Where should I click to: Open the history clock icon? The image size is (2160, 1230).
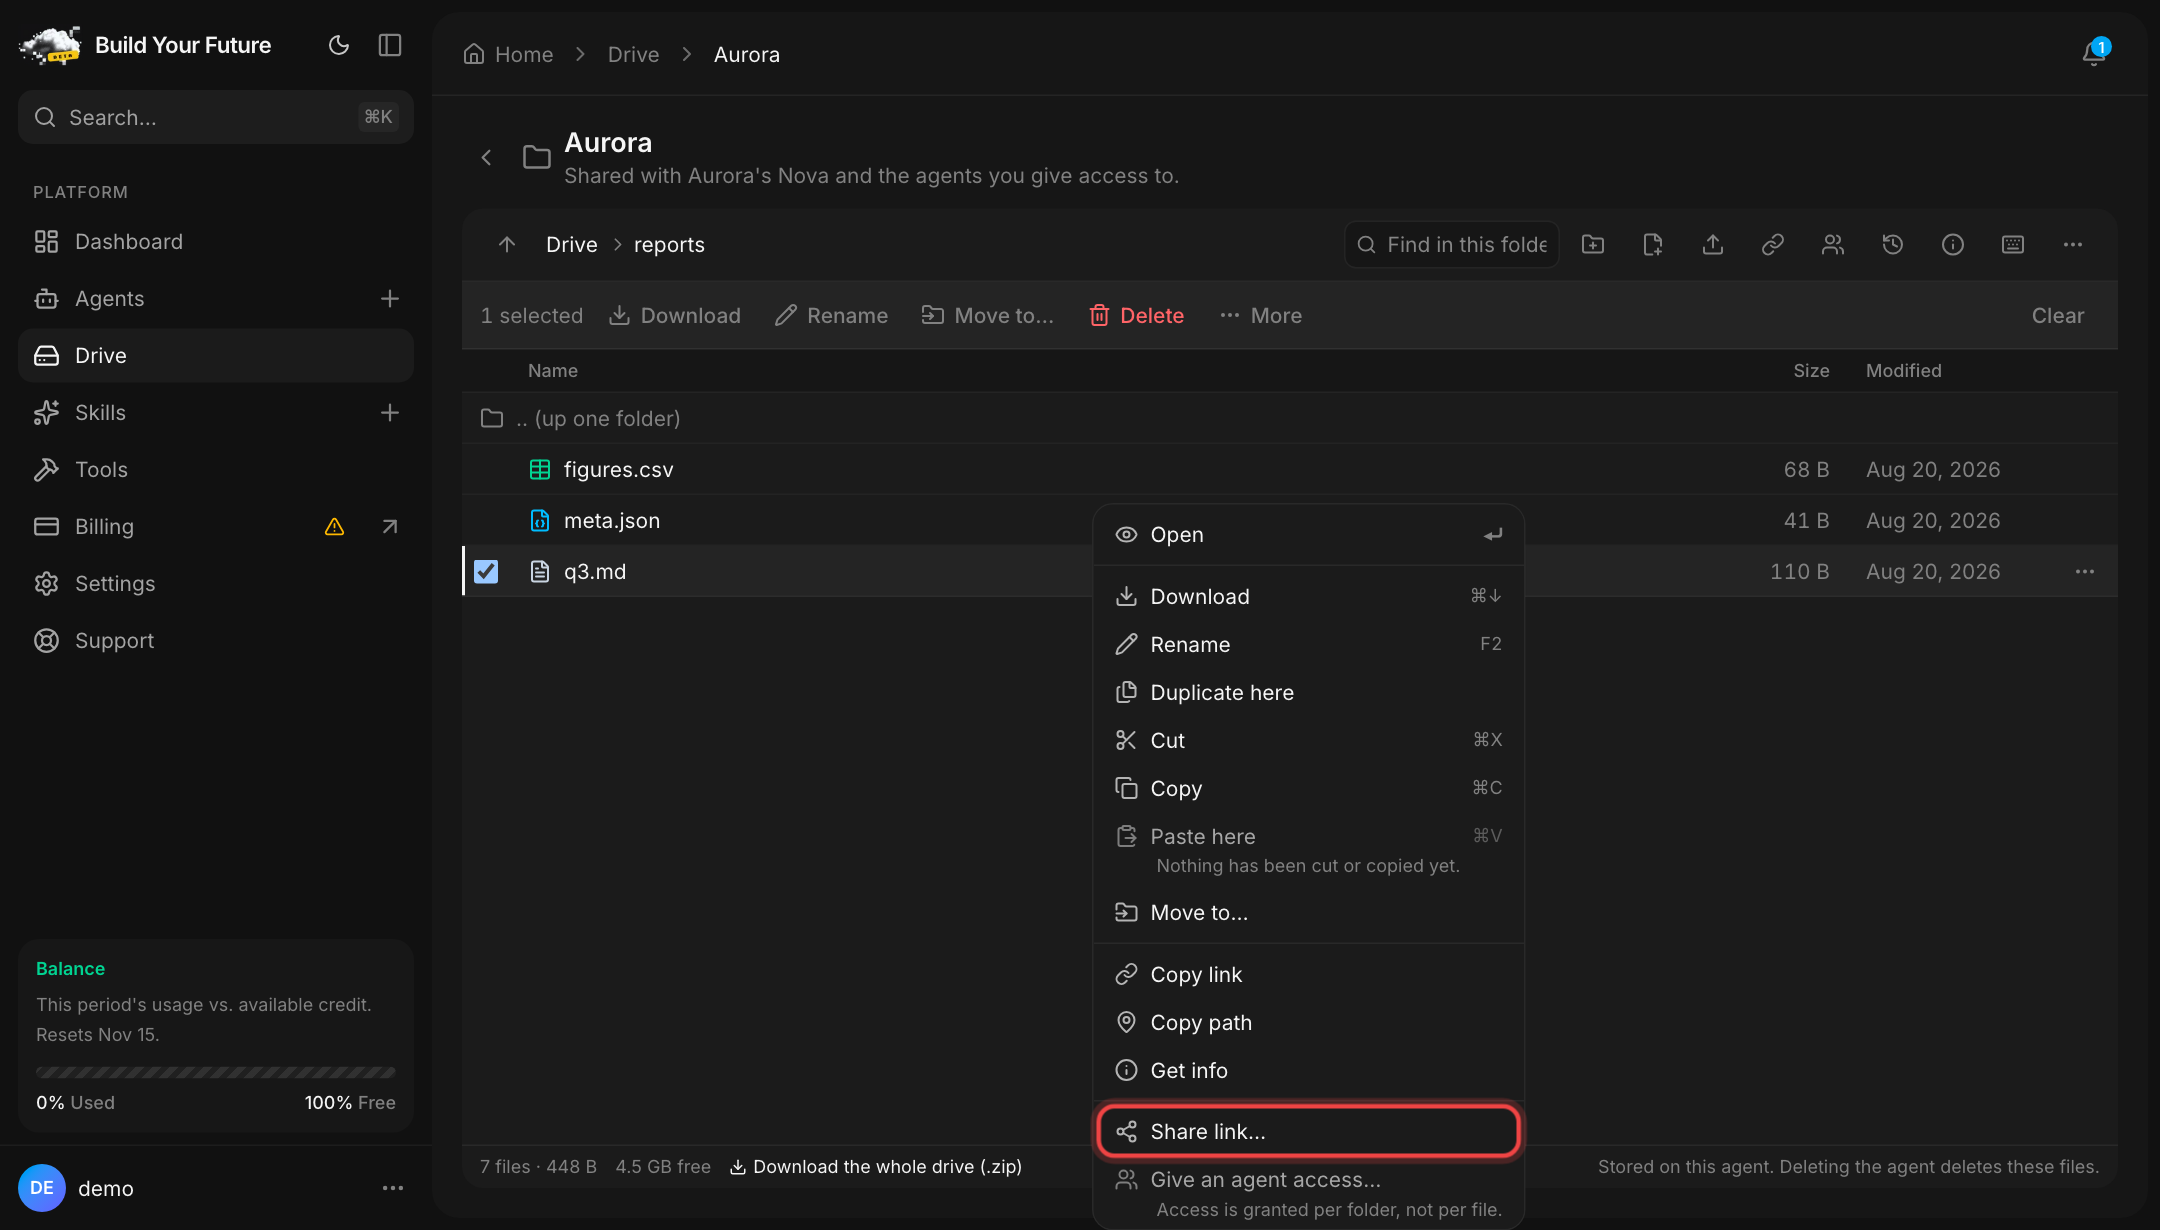[1893, 245]
